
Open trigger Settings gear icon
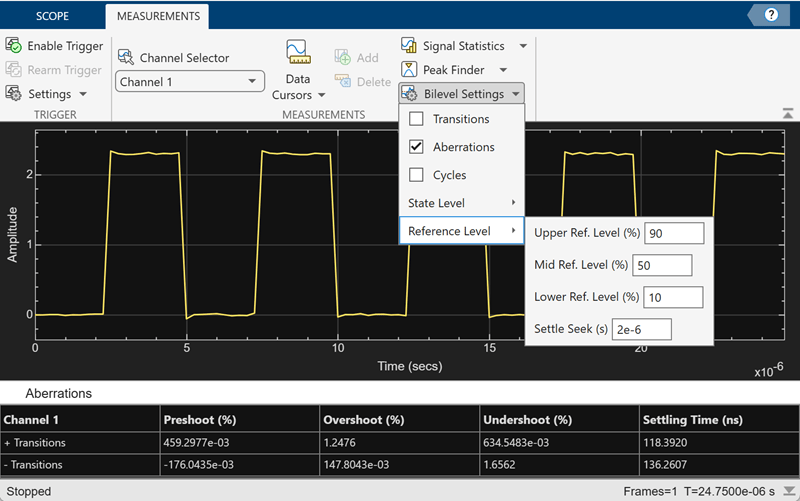coord(13,93)
